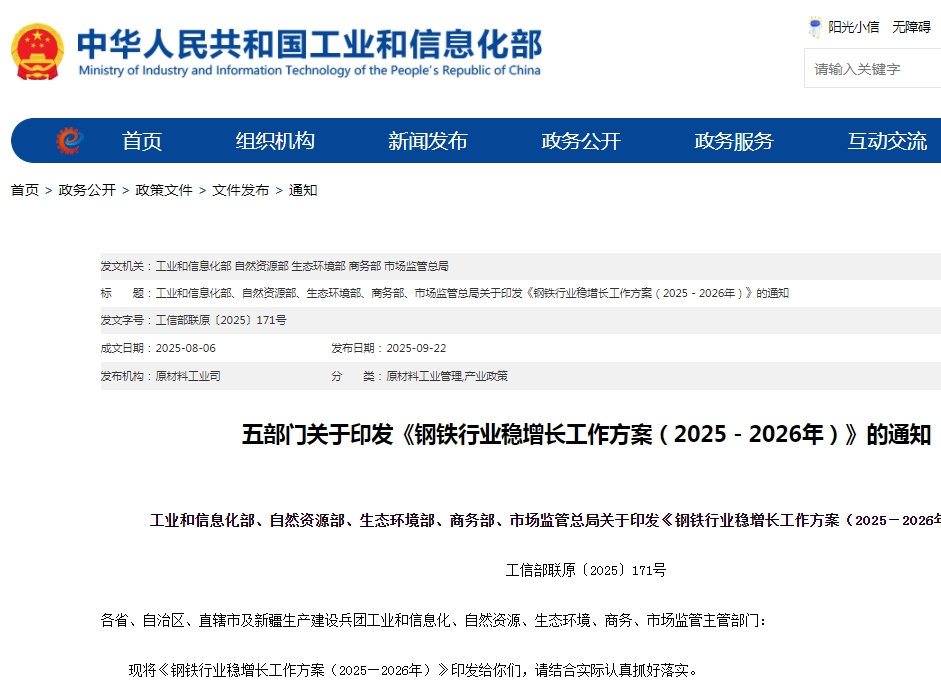Click the 中华人民共和国工业和信息化部 site title
This screenshot has height=681, width=941.
309,45
